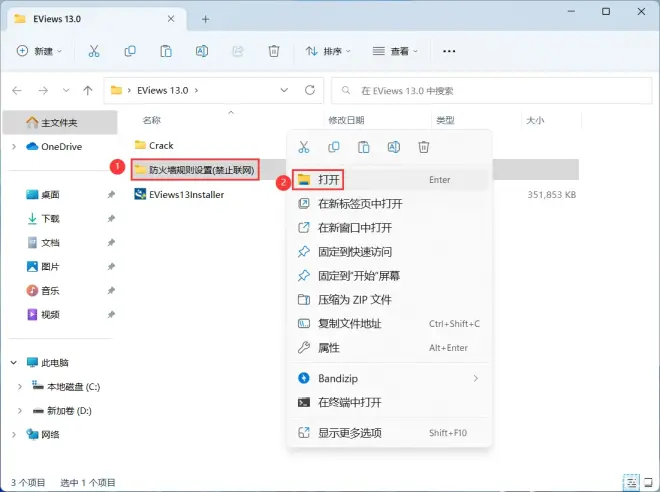The width and height of the screenshot is (660, 492).
Task: Choose 固定到快速访问
Action: pos(389,252)
